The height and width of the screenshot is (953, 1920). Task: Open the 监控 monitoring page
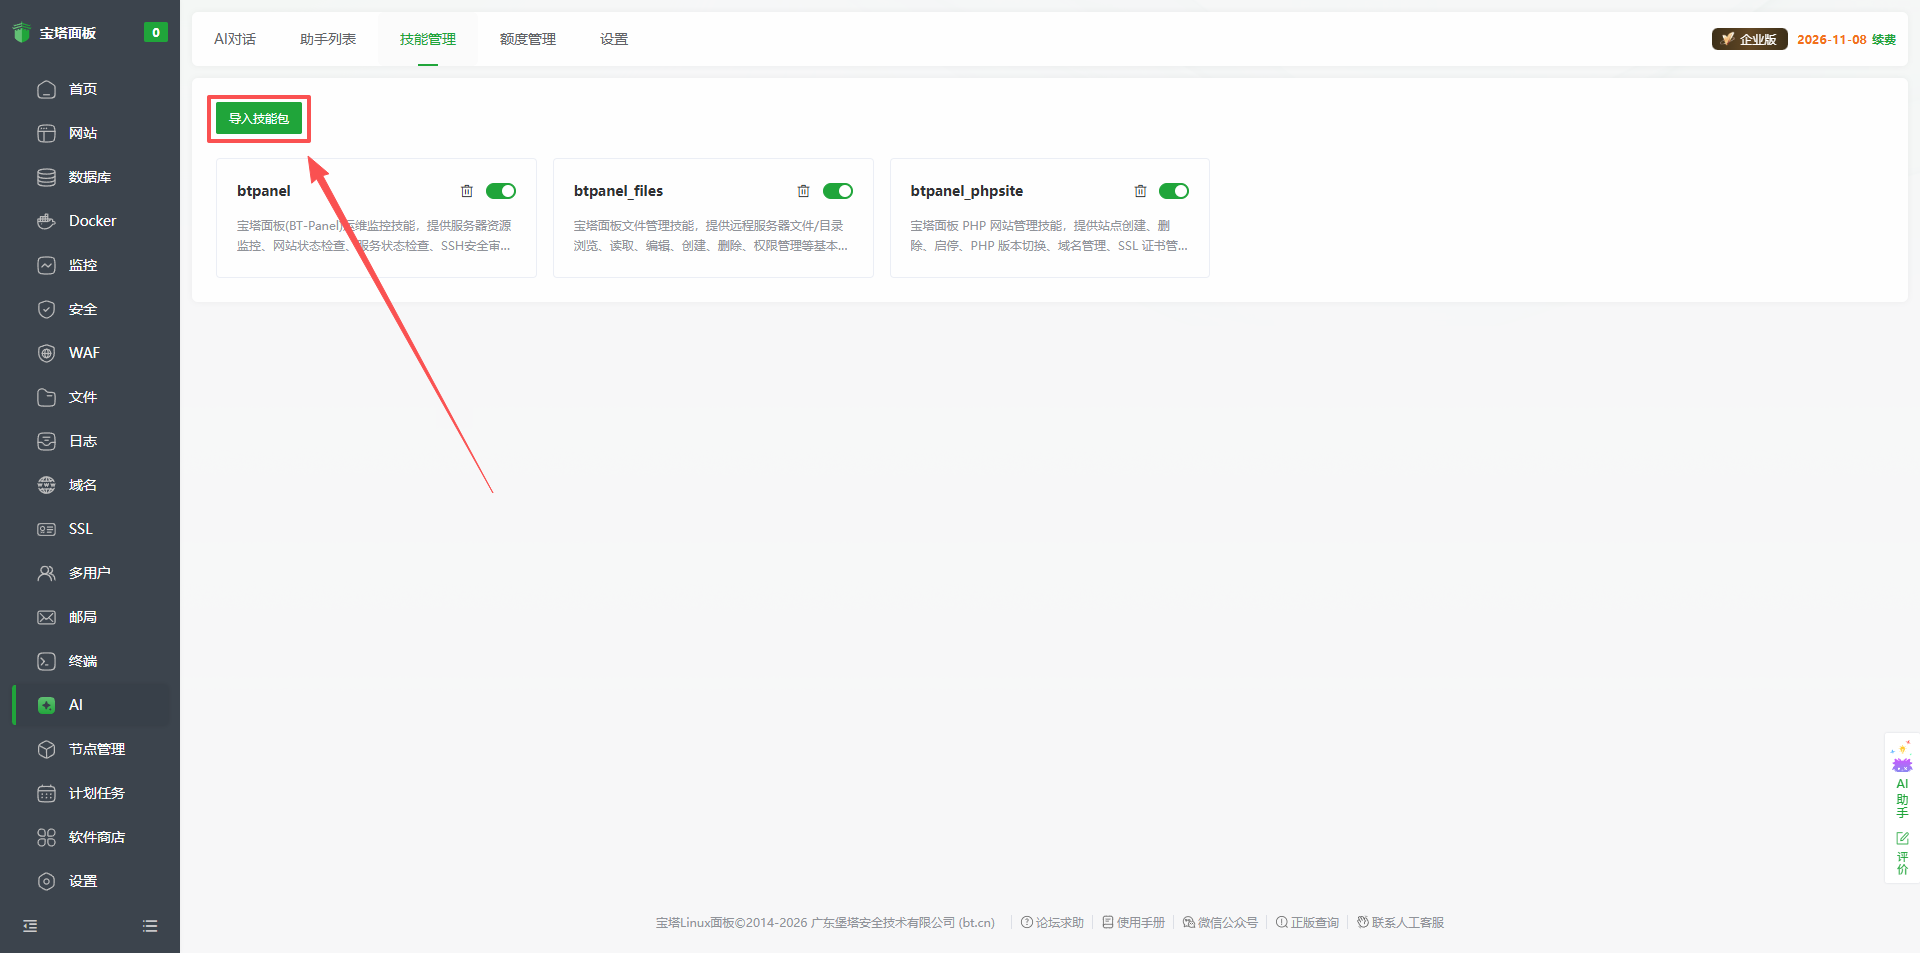(84, 264)
